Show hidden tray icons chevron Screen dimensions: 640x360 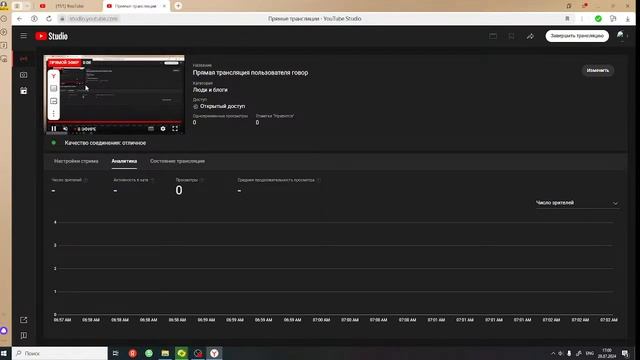click(553, 353)
